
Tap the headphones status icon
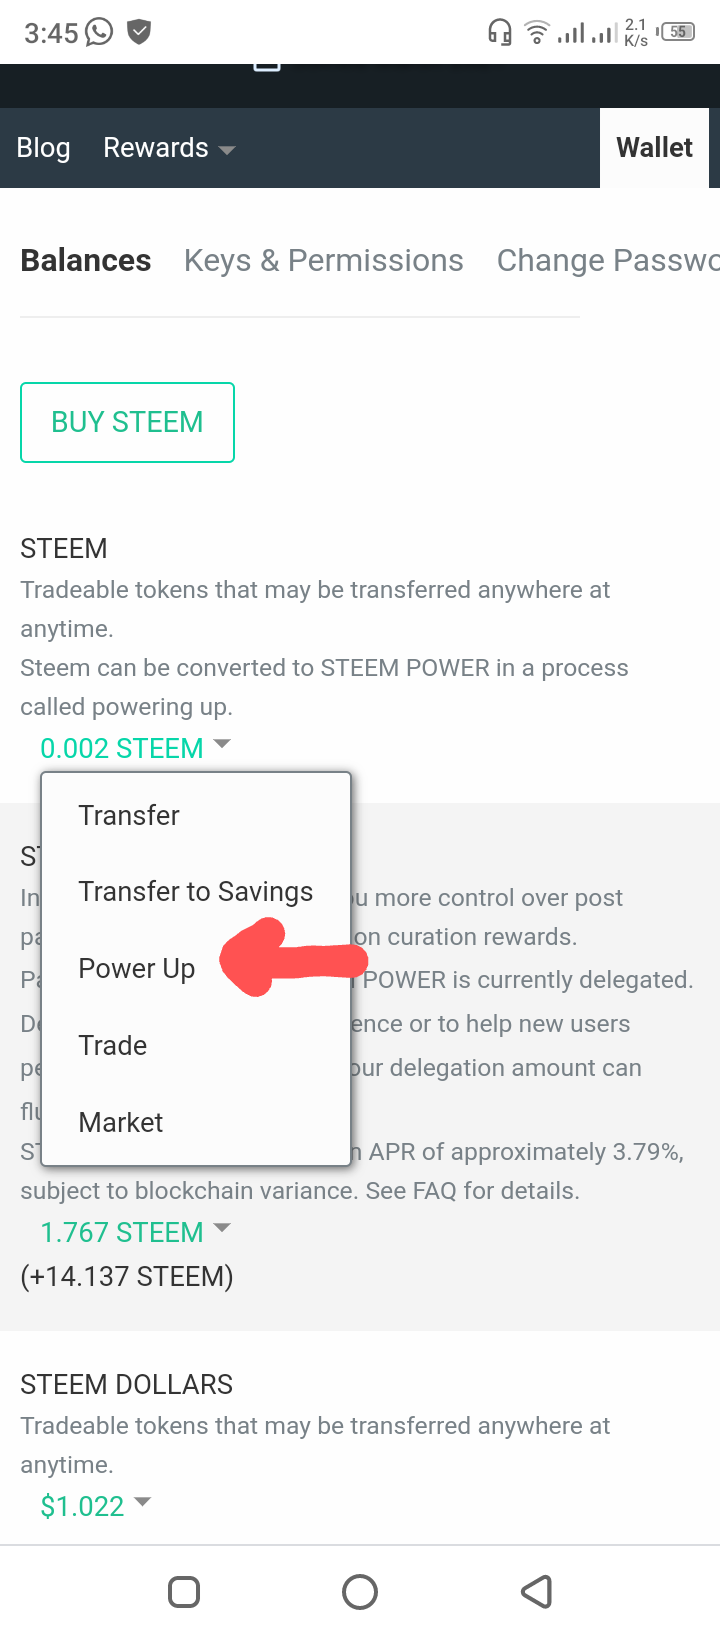tap(499, 32)
